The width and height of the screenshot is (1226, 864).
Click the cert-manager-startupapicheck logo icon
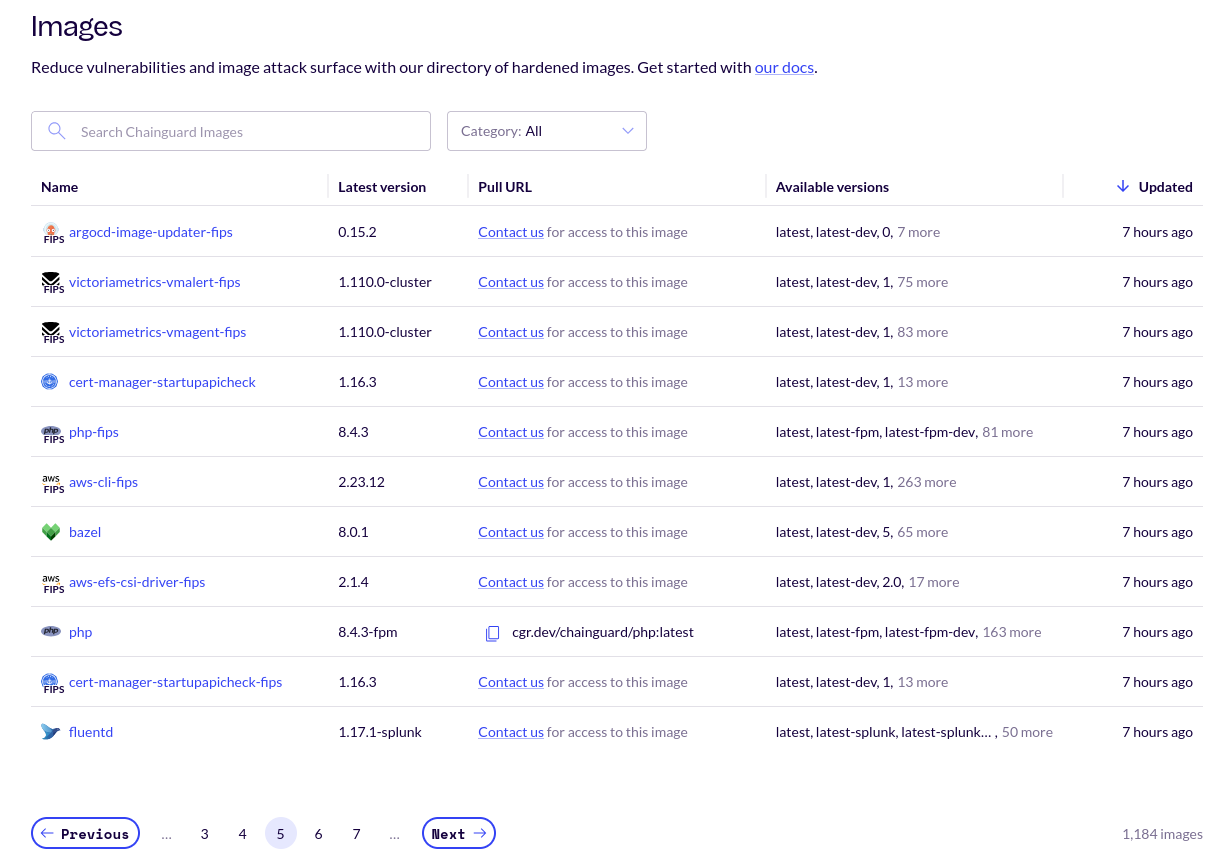pyautogui.click(x=51, y=381)
